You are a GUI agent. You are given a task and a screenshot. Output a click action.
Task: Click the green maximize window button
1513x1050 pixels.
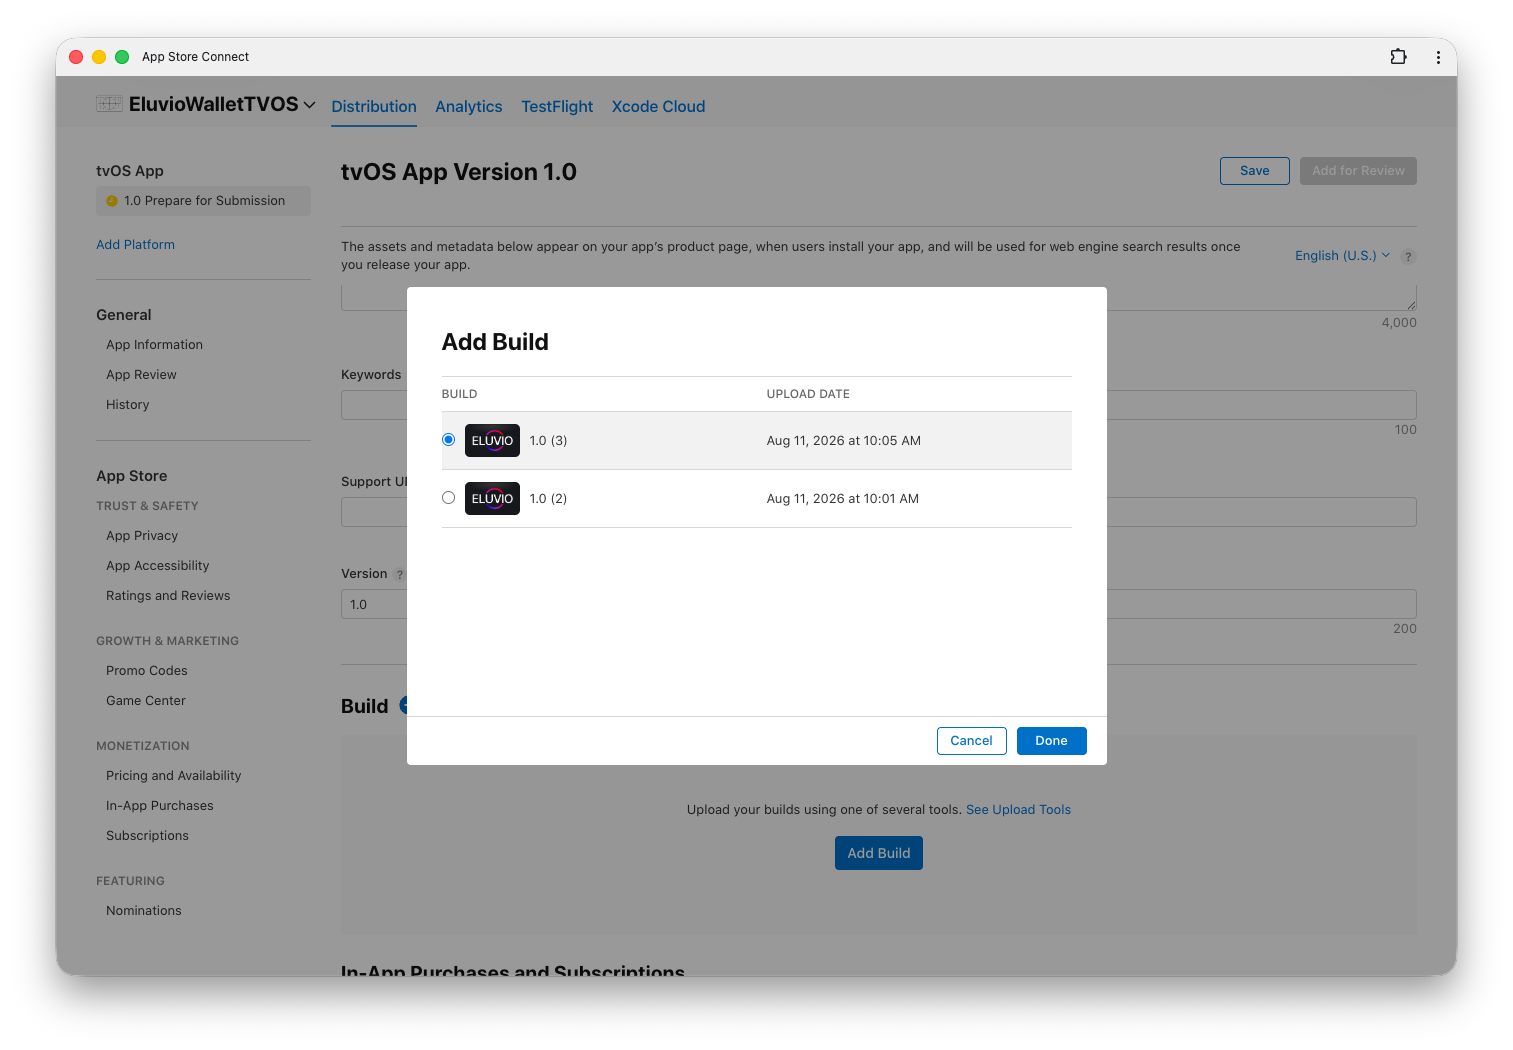122,57
